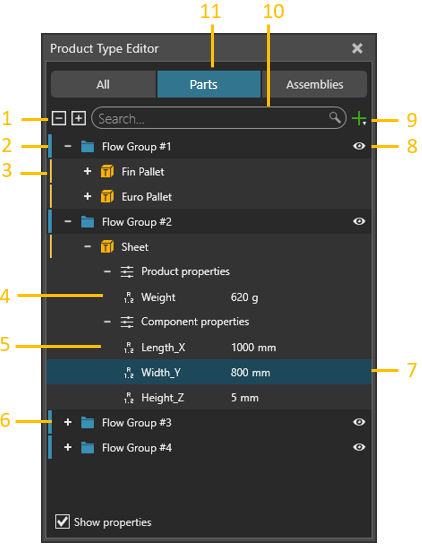Select the Weight property row
The width and height of the screenshot is (422, 548).
(209, 297)
